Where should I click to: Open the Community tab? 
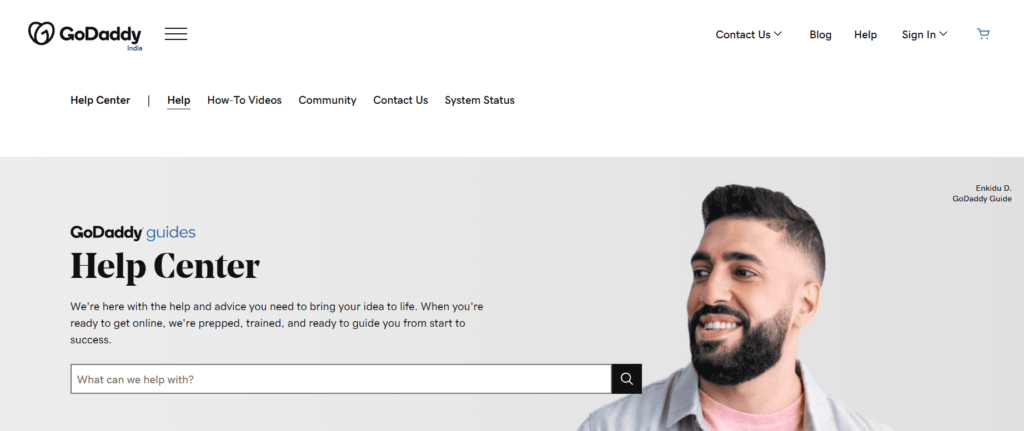click(327, 100)
